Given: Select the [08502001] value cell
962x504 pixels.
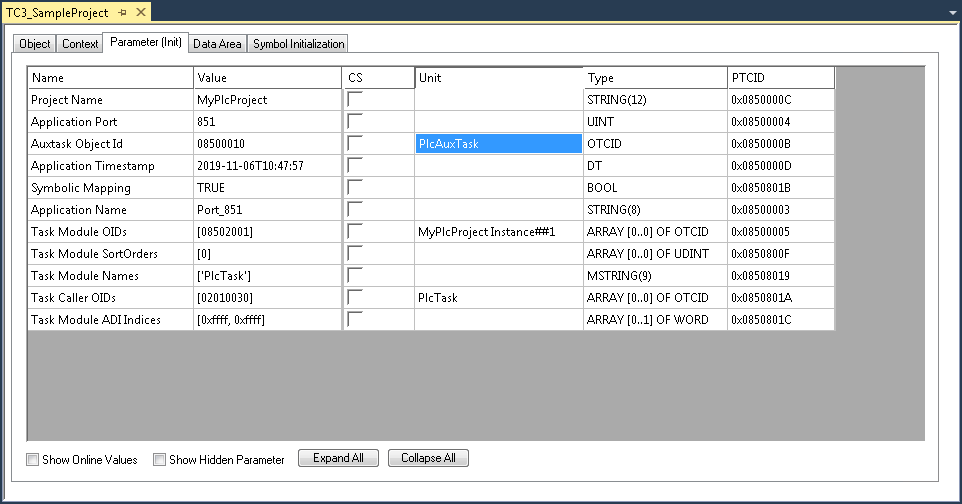Looking at the screenshot, I should coord(267,232).
